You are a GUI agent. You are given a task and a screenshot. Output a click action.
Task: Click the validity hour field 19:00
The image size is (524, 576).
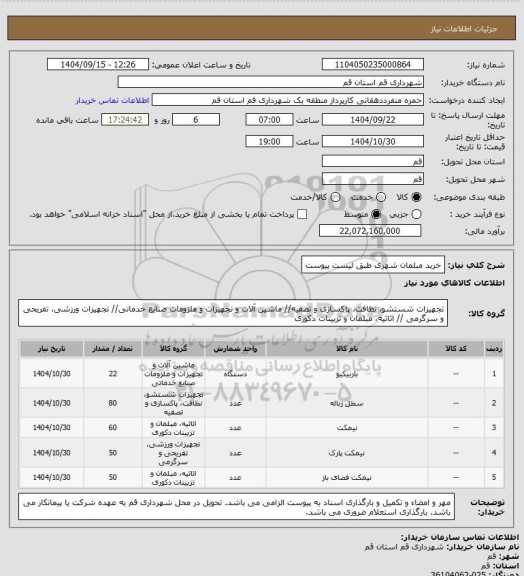point(269,141)
